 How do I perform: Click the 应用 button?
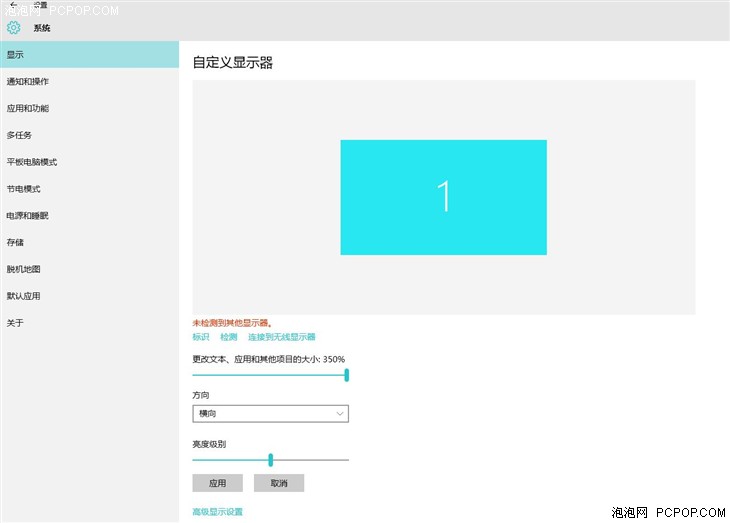pyautogui.click(x=217, y=483)
